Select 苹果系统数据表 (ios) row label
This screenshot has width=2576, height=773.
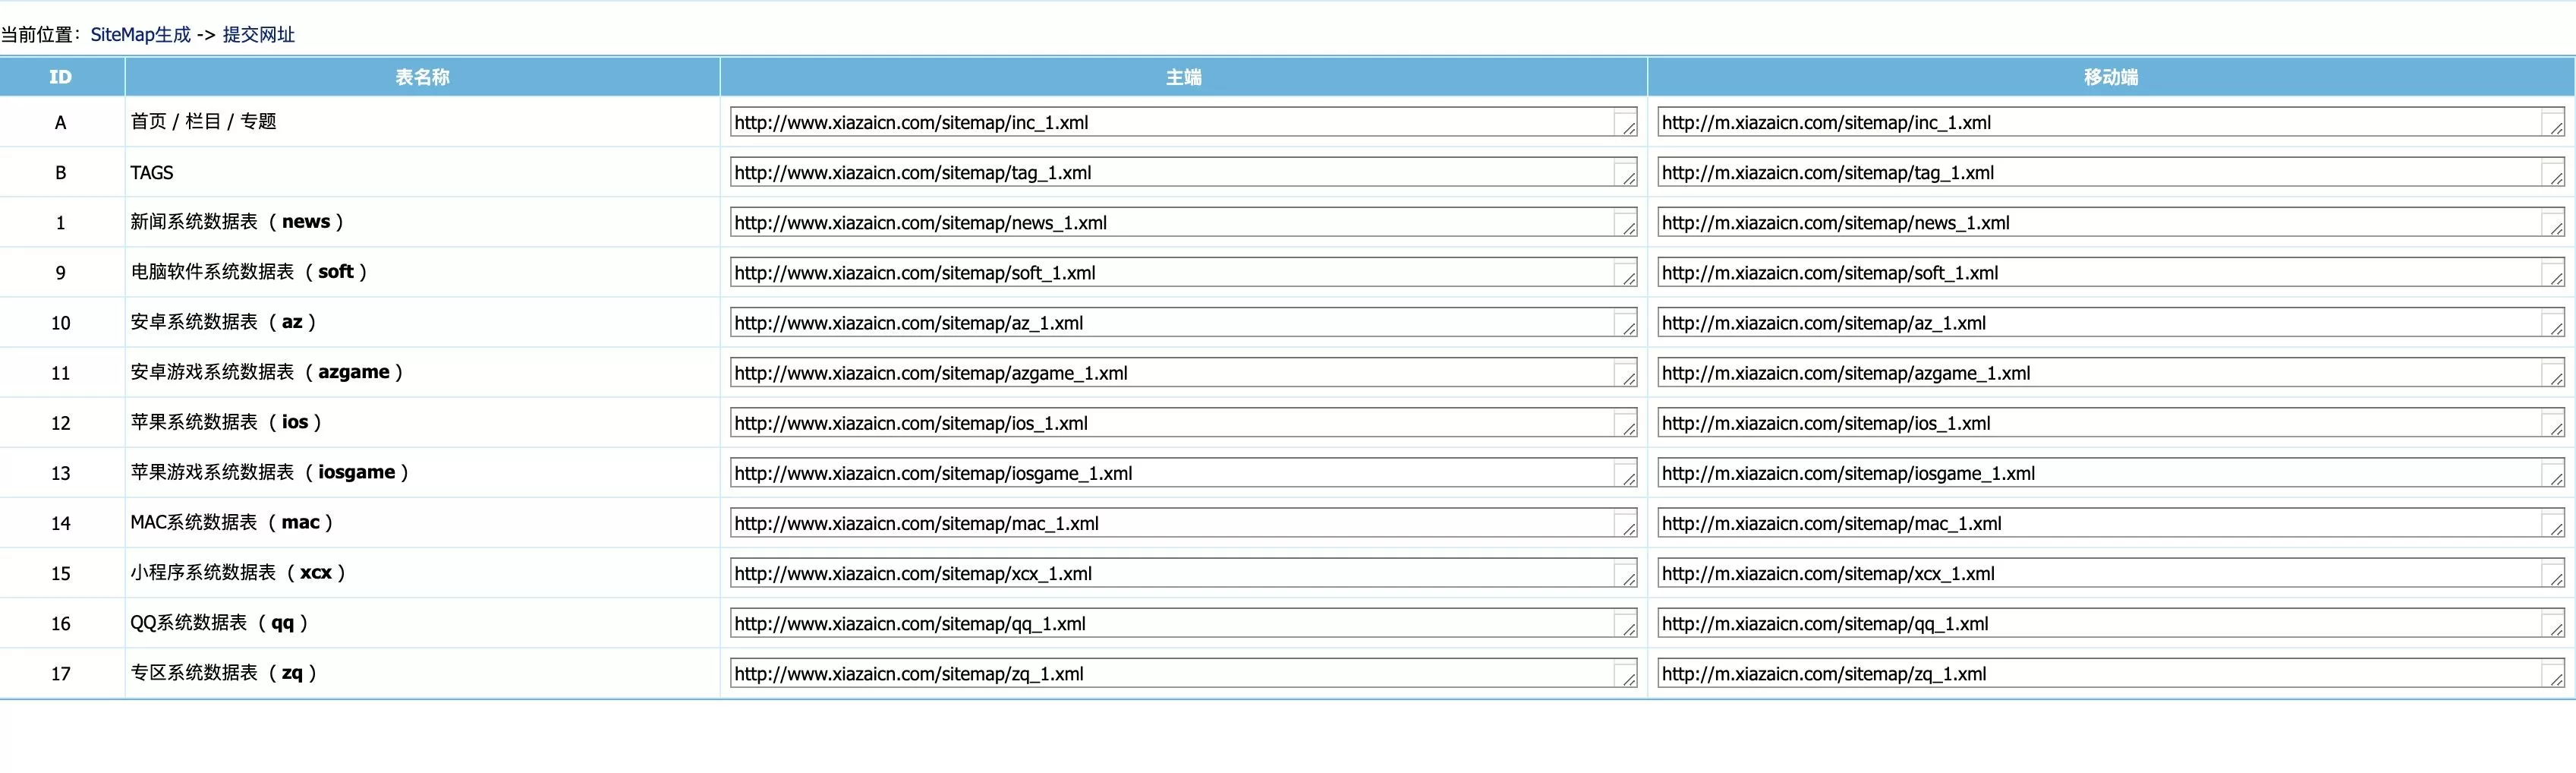226,422
